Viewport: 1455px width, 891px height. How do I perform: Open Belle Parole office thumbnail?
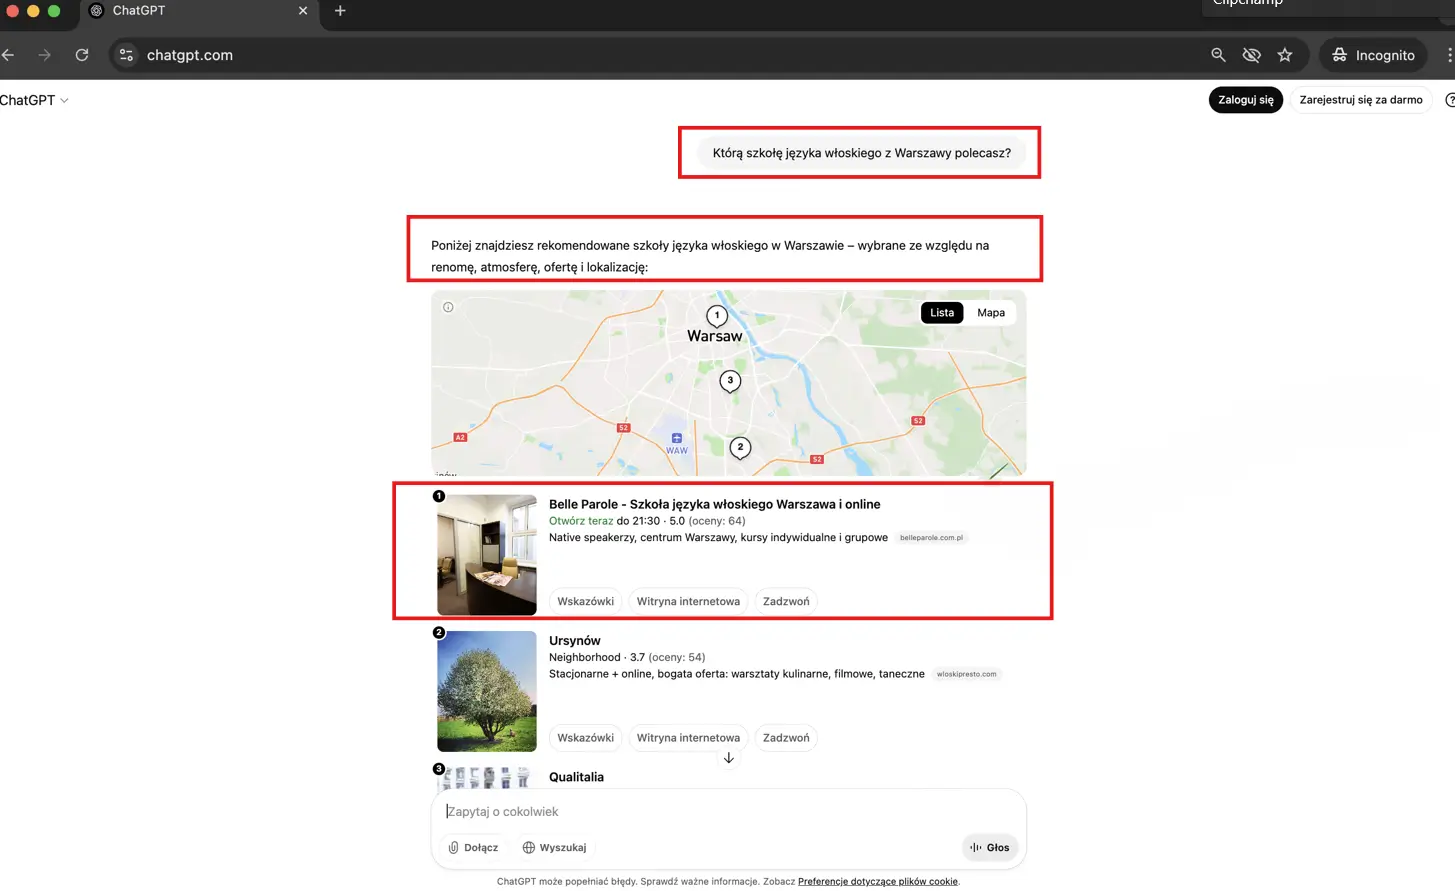487,555
